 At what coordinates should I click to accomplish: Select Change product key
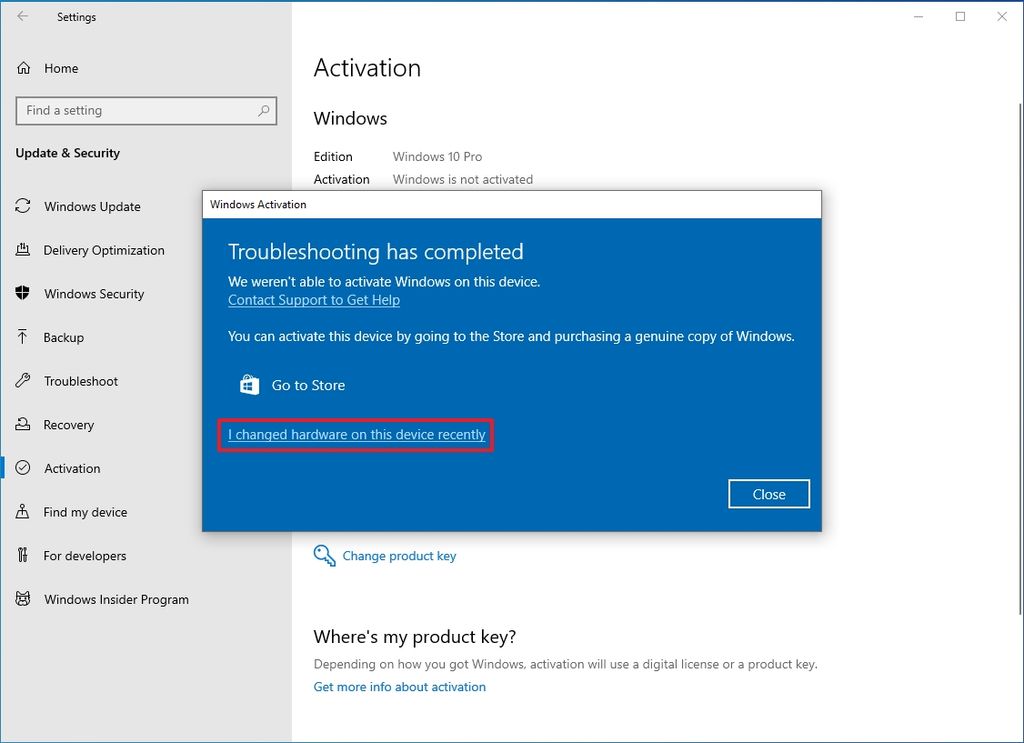click(x=399, y=555)
